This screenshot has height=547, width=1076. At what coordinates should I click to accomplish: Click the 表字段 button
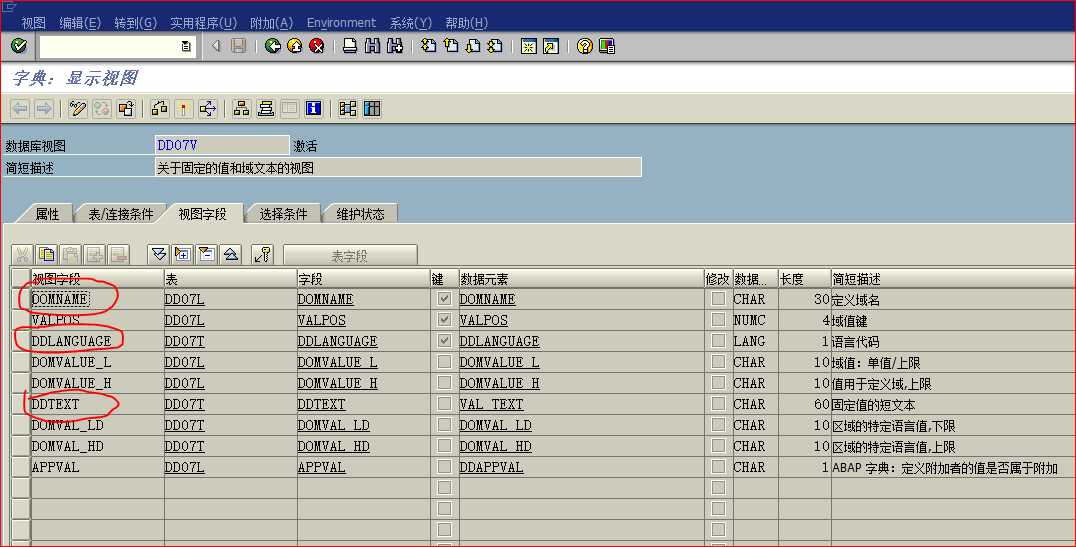coord(350,255)
